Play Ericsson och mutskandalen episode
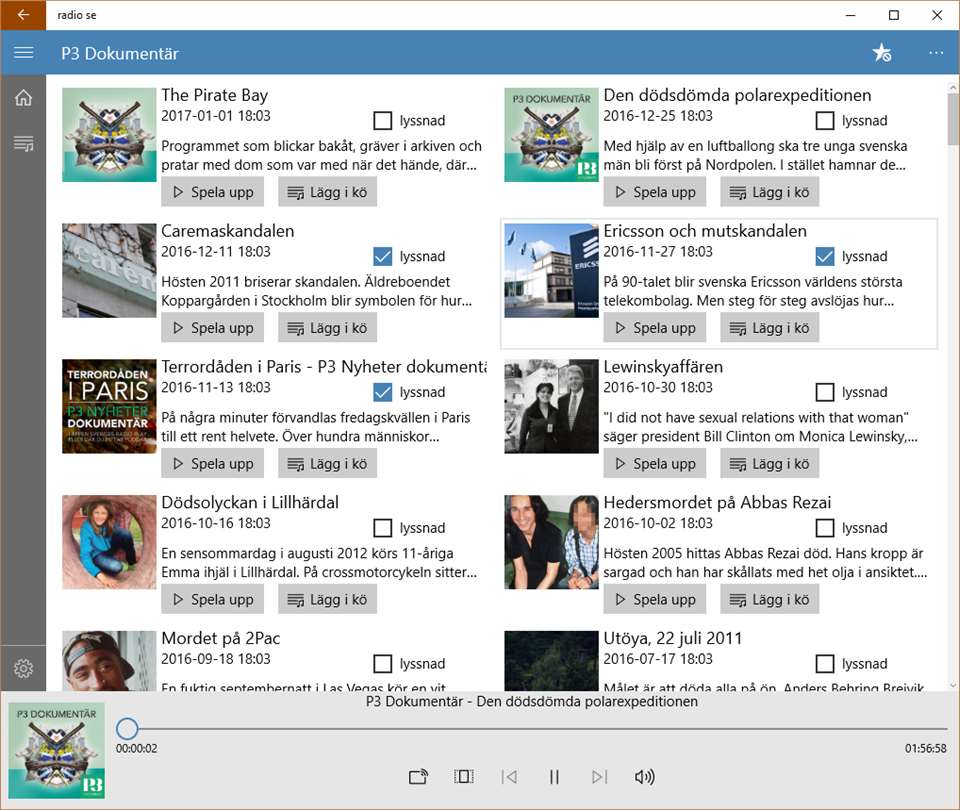960x810 pixels. coord(654,328)
